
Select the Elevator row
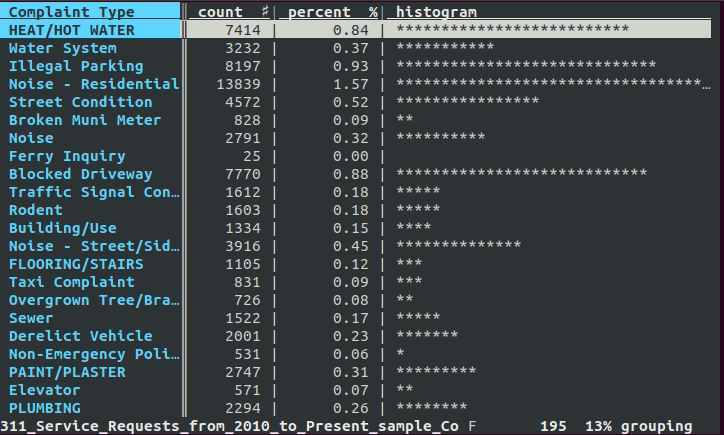pos(356,390)
